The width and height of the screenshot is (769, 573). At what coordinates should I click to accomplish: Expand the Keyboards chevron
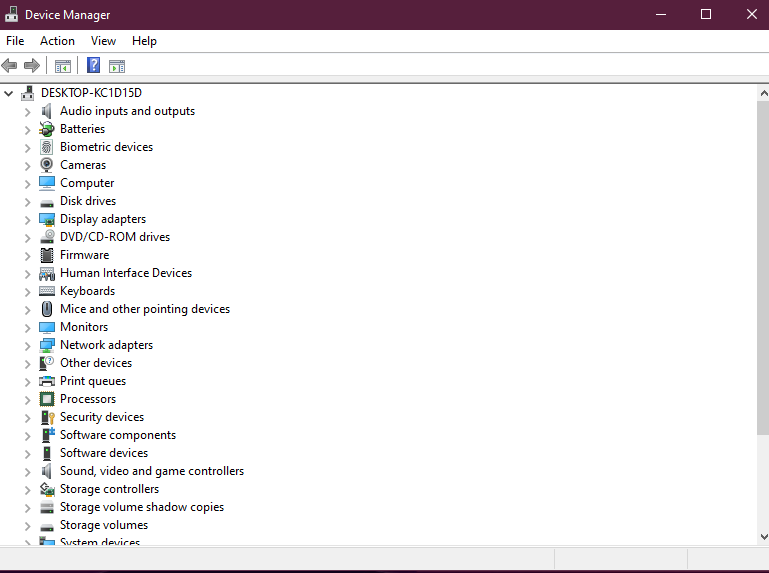pyautogui.click(x=27, y=292)
